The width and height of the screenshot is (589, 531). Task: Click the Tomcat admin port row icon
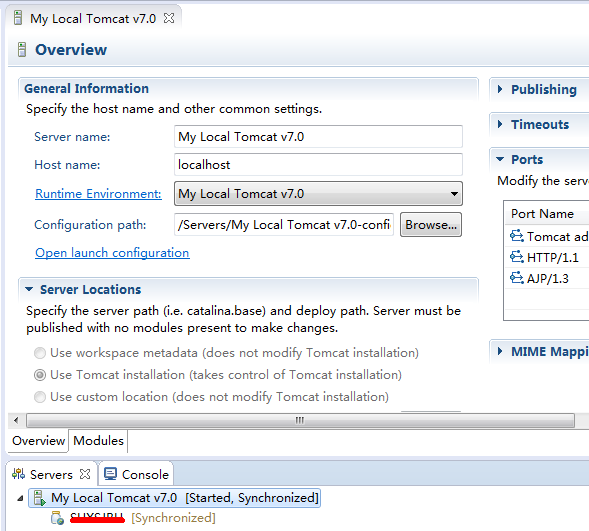coord(517,236)
